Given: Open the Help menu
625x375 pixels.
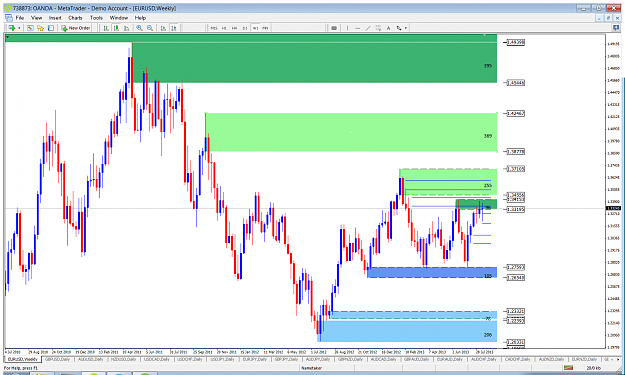Looking at the screenshot, I should (x=140, y=18).
